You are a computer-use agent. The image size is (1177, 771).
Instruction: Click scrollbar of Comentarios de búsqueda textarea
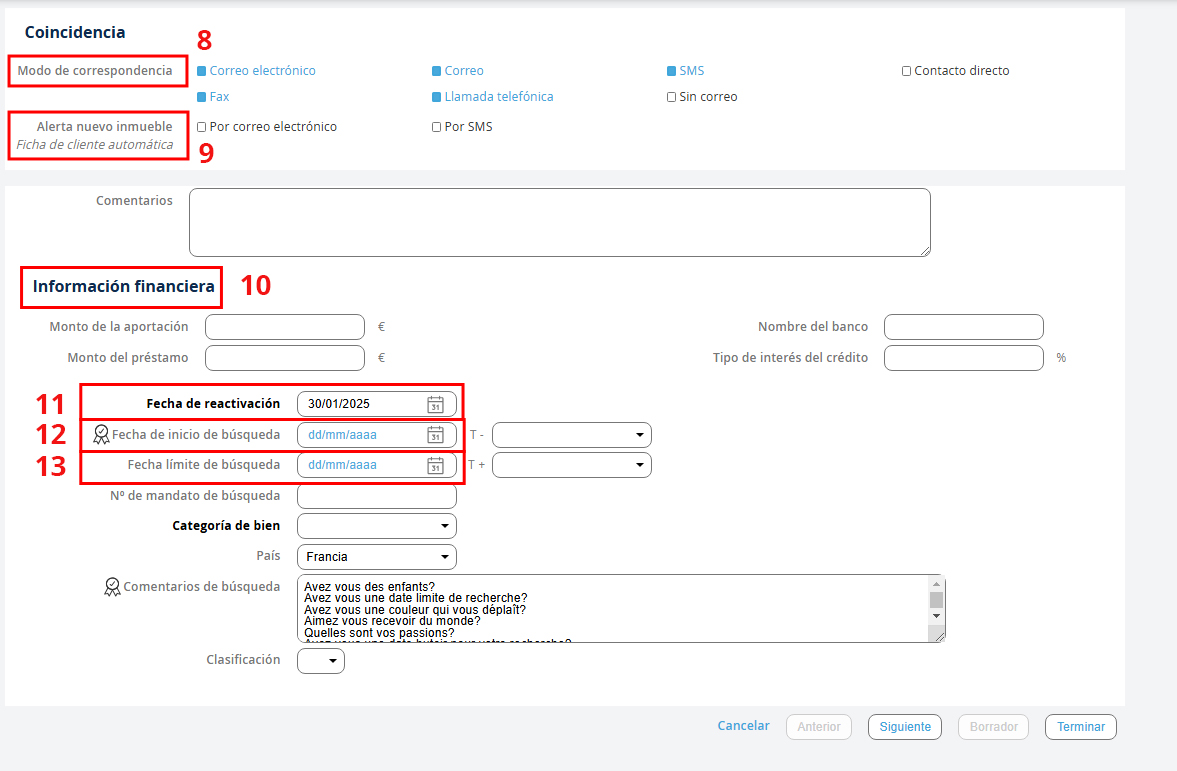[936, 600]
